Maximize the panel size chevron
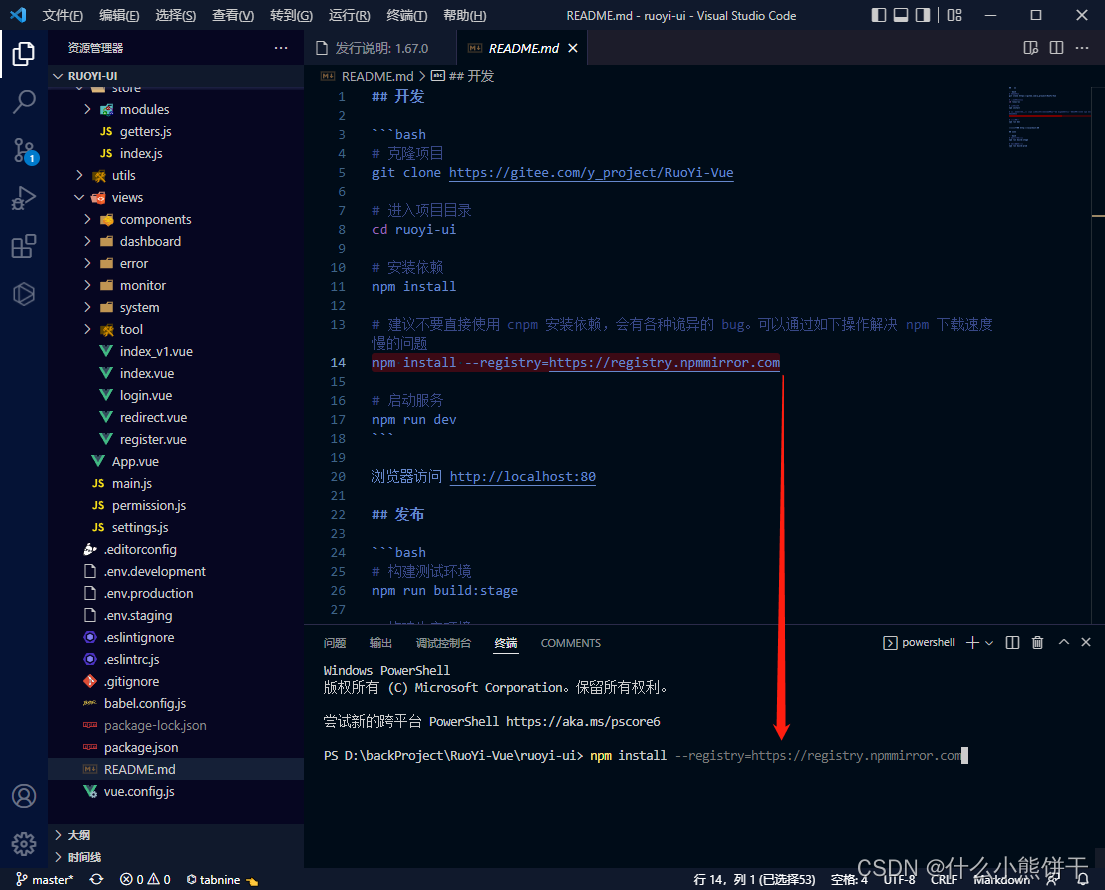This screenshot has height=890, width=1105. (1063, 642)
